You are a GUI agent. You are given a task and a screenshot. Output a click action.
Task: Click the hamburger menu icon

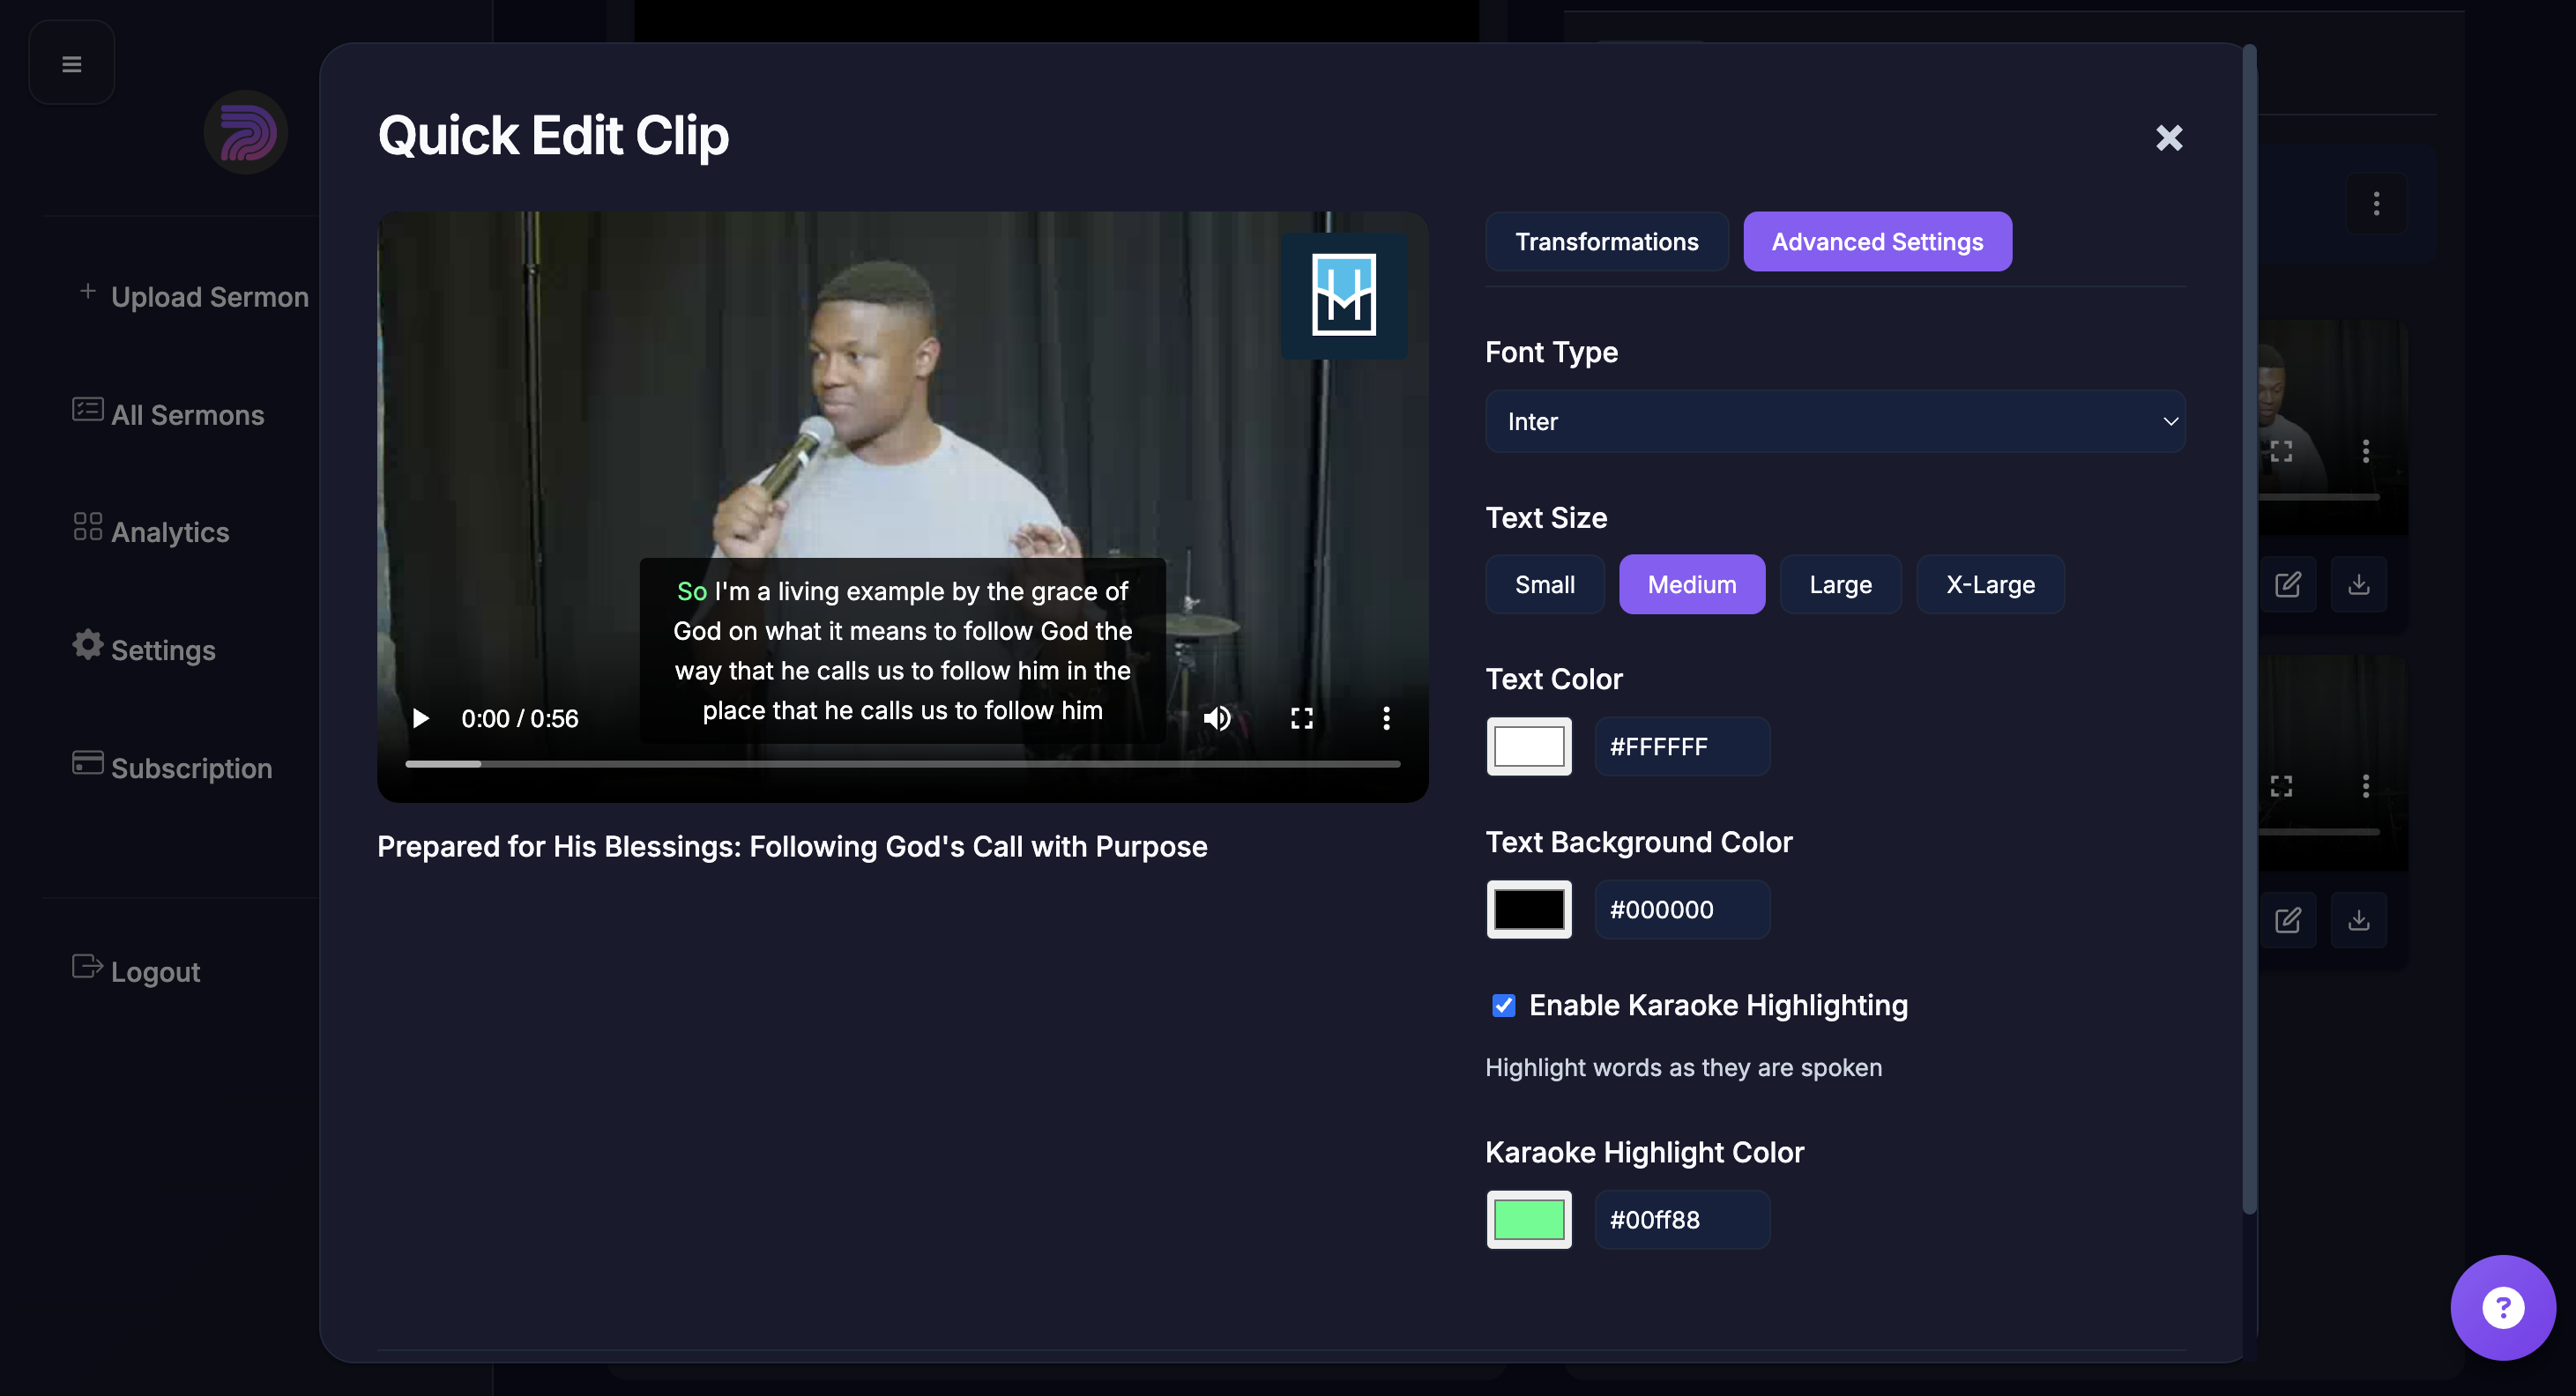click(72, 64)
